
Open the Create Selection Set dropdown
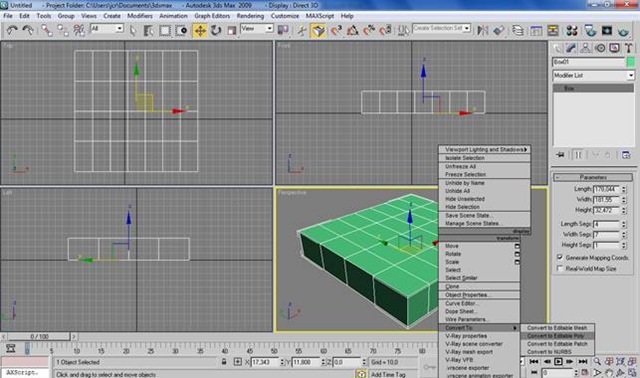tap(467, 28)
